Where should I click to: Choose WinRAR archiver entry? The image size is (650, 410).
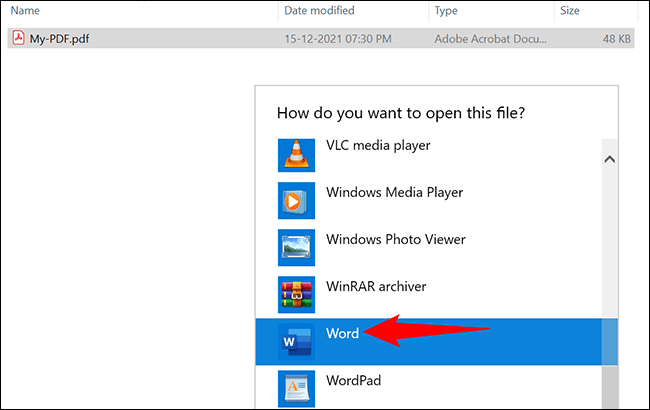point(429,294)
